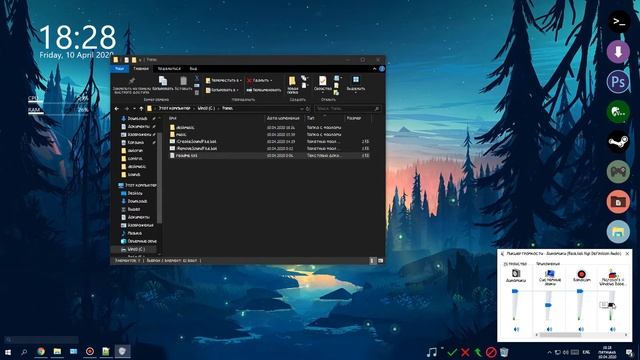640x360 pixels.
Task: Launch Photoshop from the desktop dock
Action: click(x=618, y=82)
